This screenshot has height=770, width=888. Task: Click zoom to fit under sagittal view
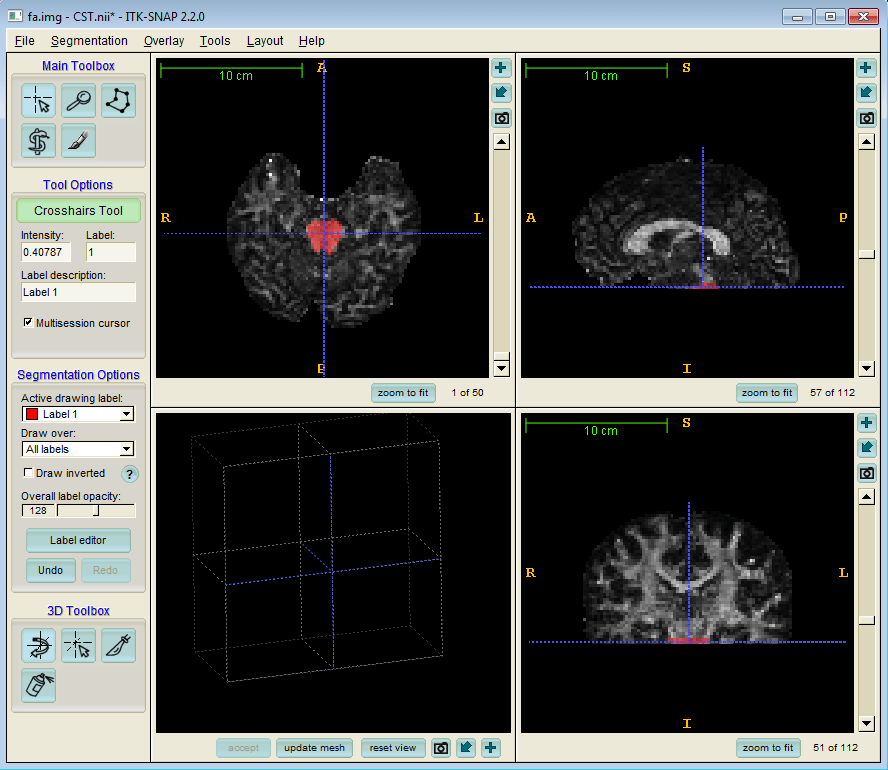(x=767, y=393)
